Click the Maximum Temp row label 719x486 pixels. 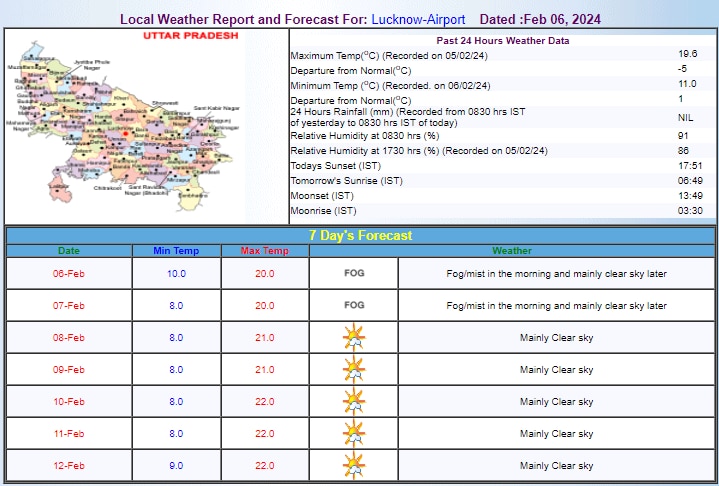(389, 55)
